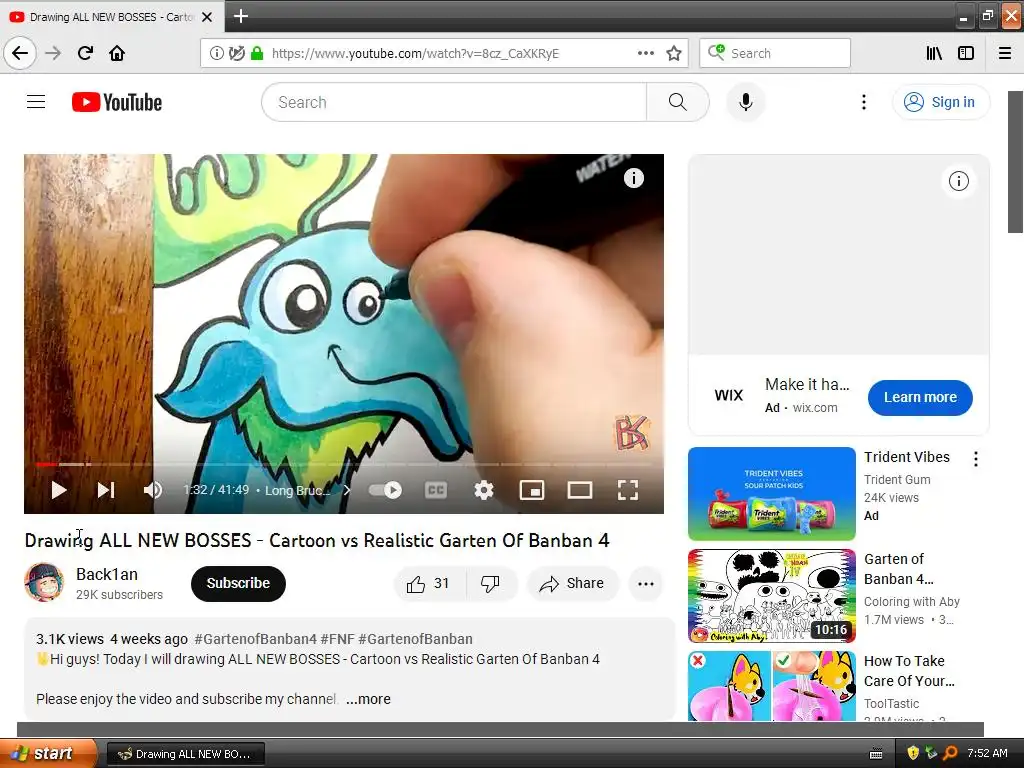Open the page actions three-dot menu
The width and height of the screenshot is (1024, 768).
pyautogui.click(x=646, y=53)
